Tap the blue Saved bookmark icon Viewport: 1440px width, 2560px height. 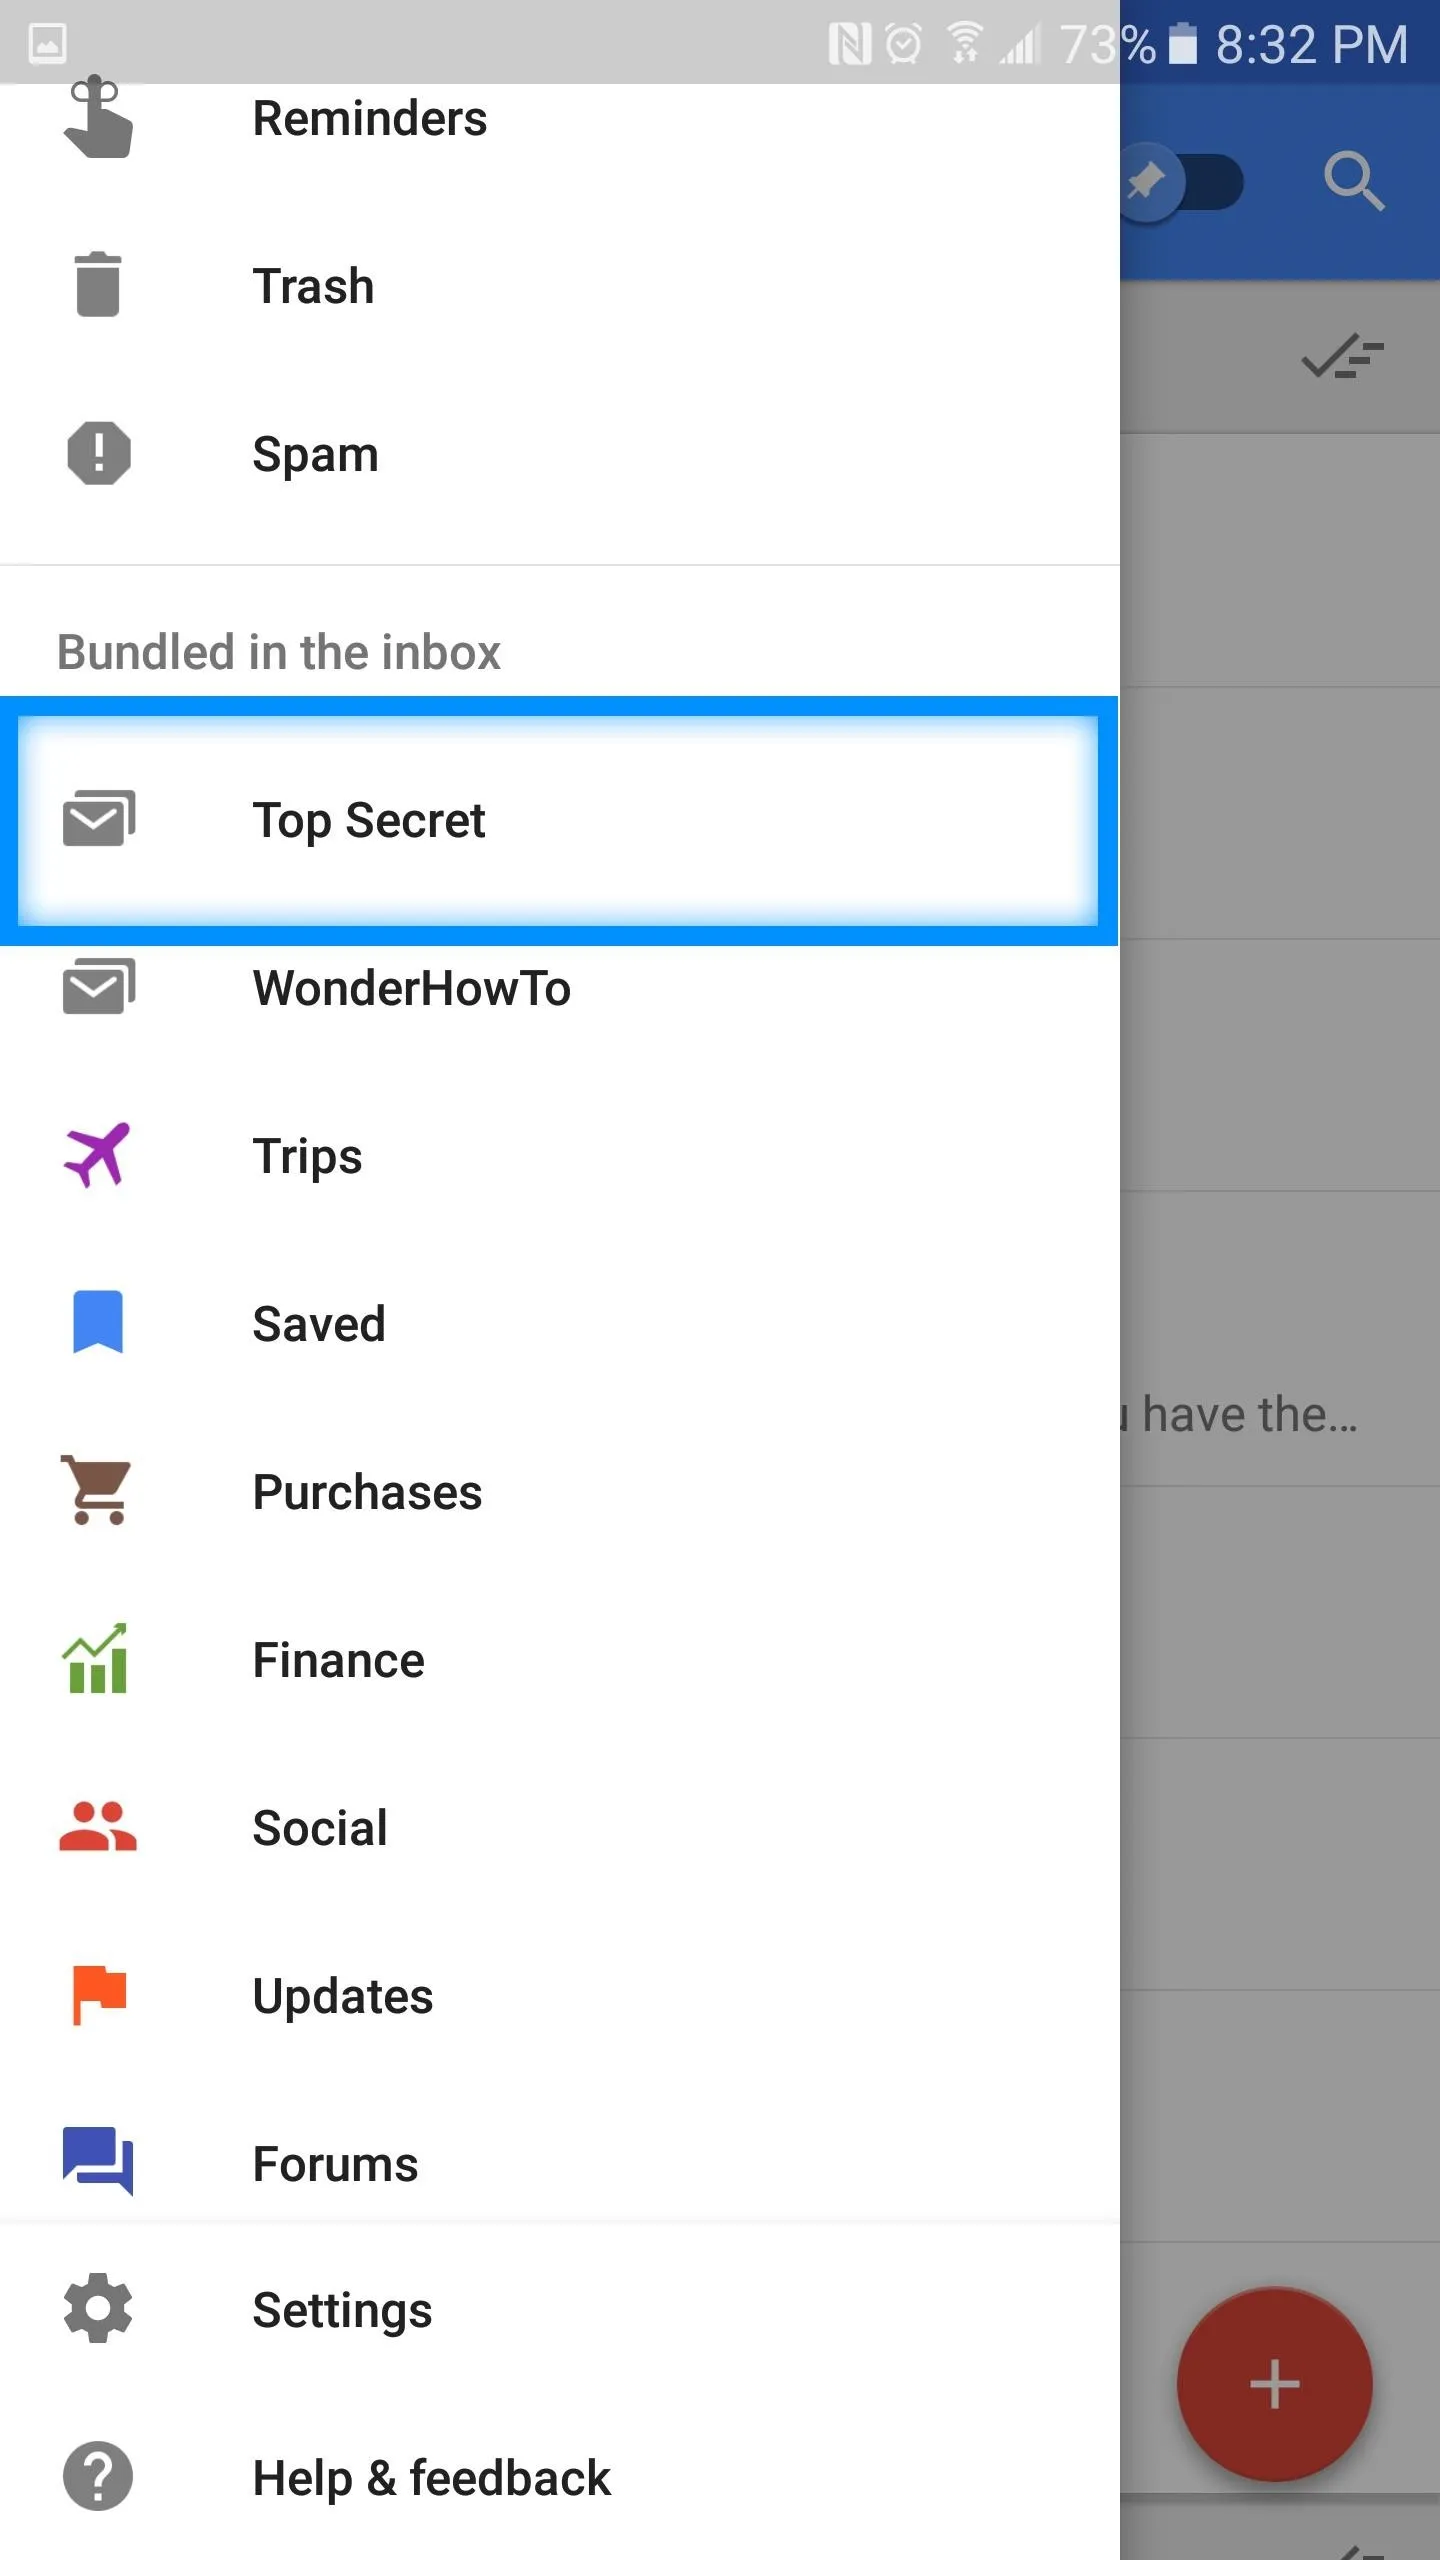[98, 1322]
